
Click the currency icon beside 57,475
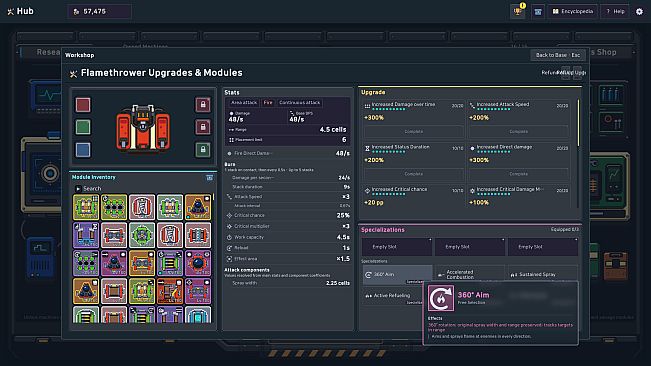coord(76,12)
